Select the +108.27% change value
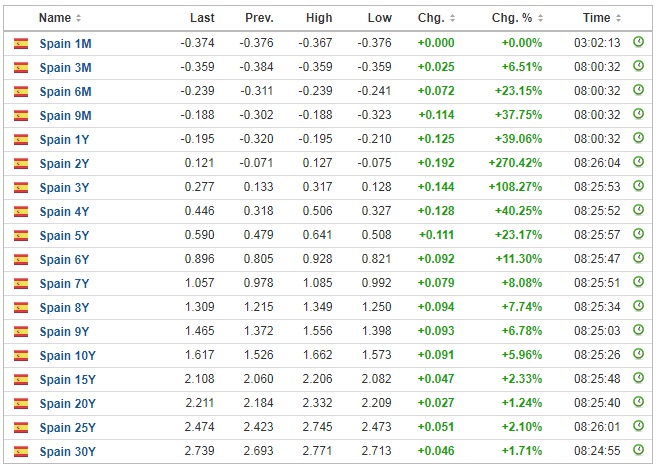 [x=515, y=187]
